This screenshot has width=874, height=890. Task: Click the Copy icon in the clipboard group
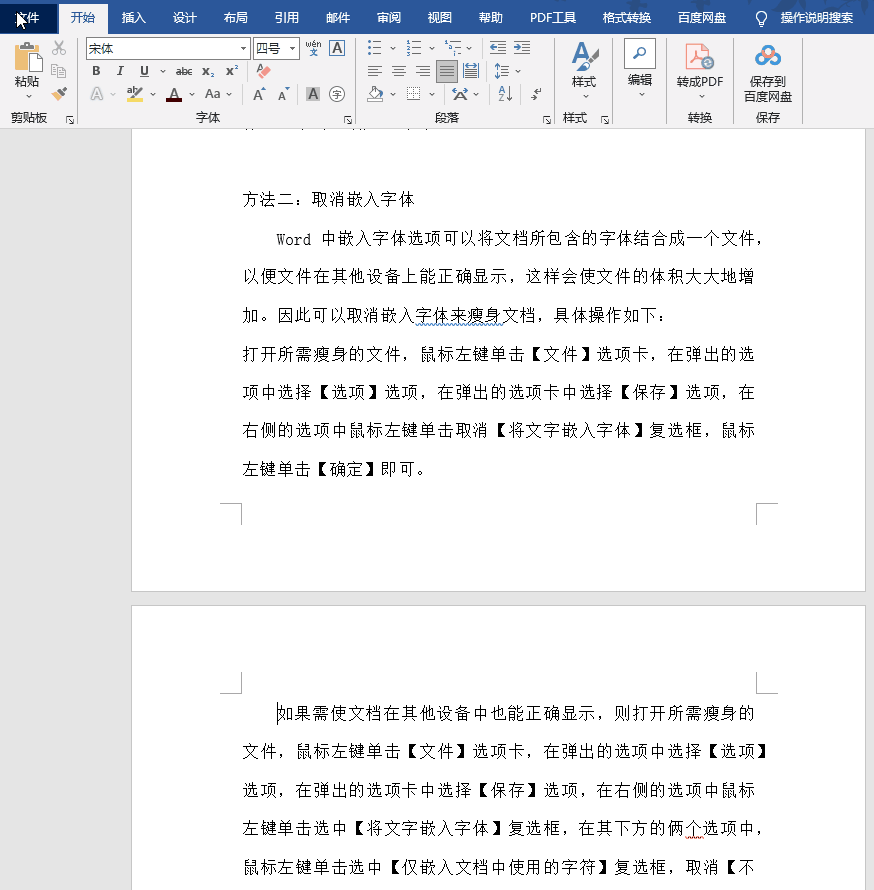pos(59,71)
